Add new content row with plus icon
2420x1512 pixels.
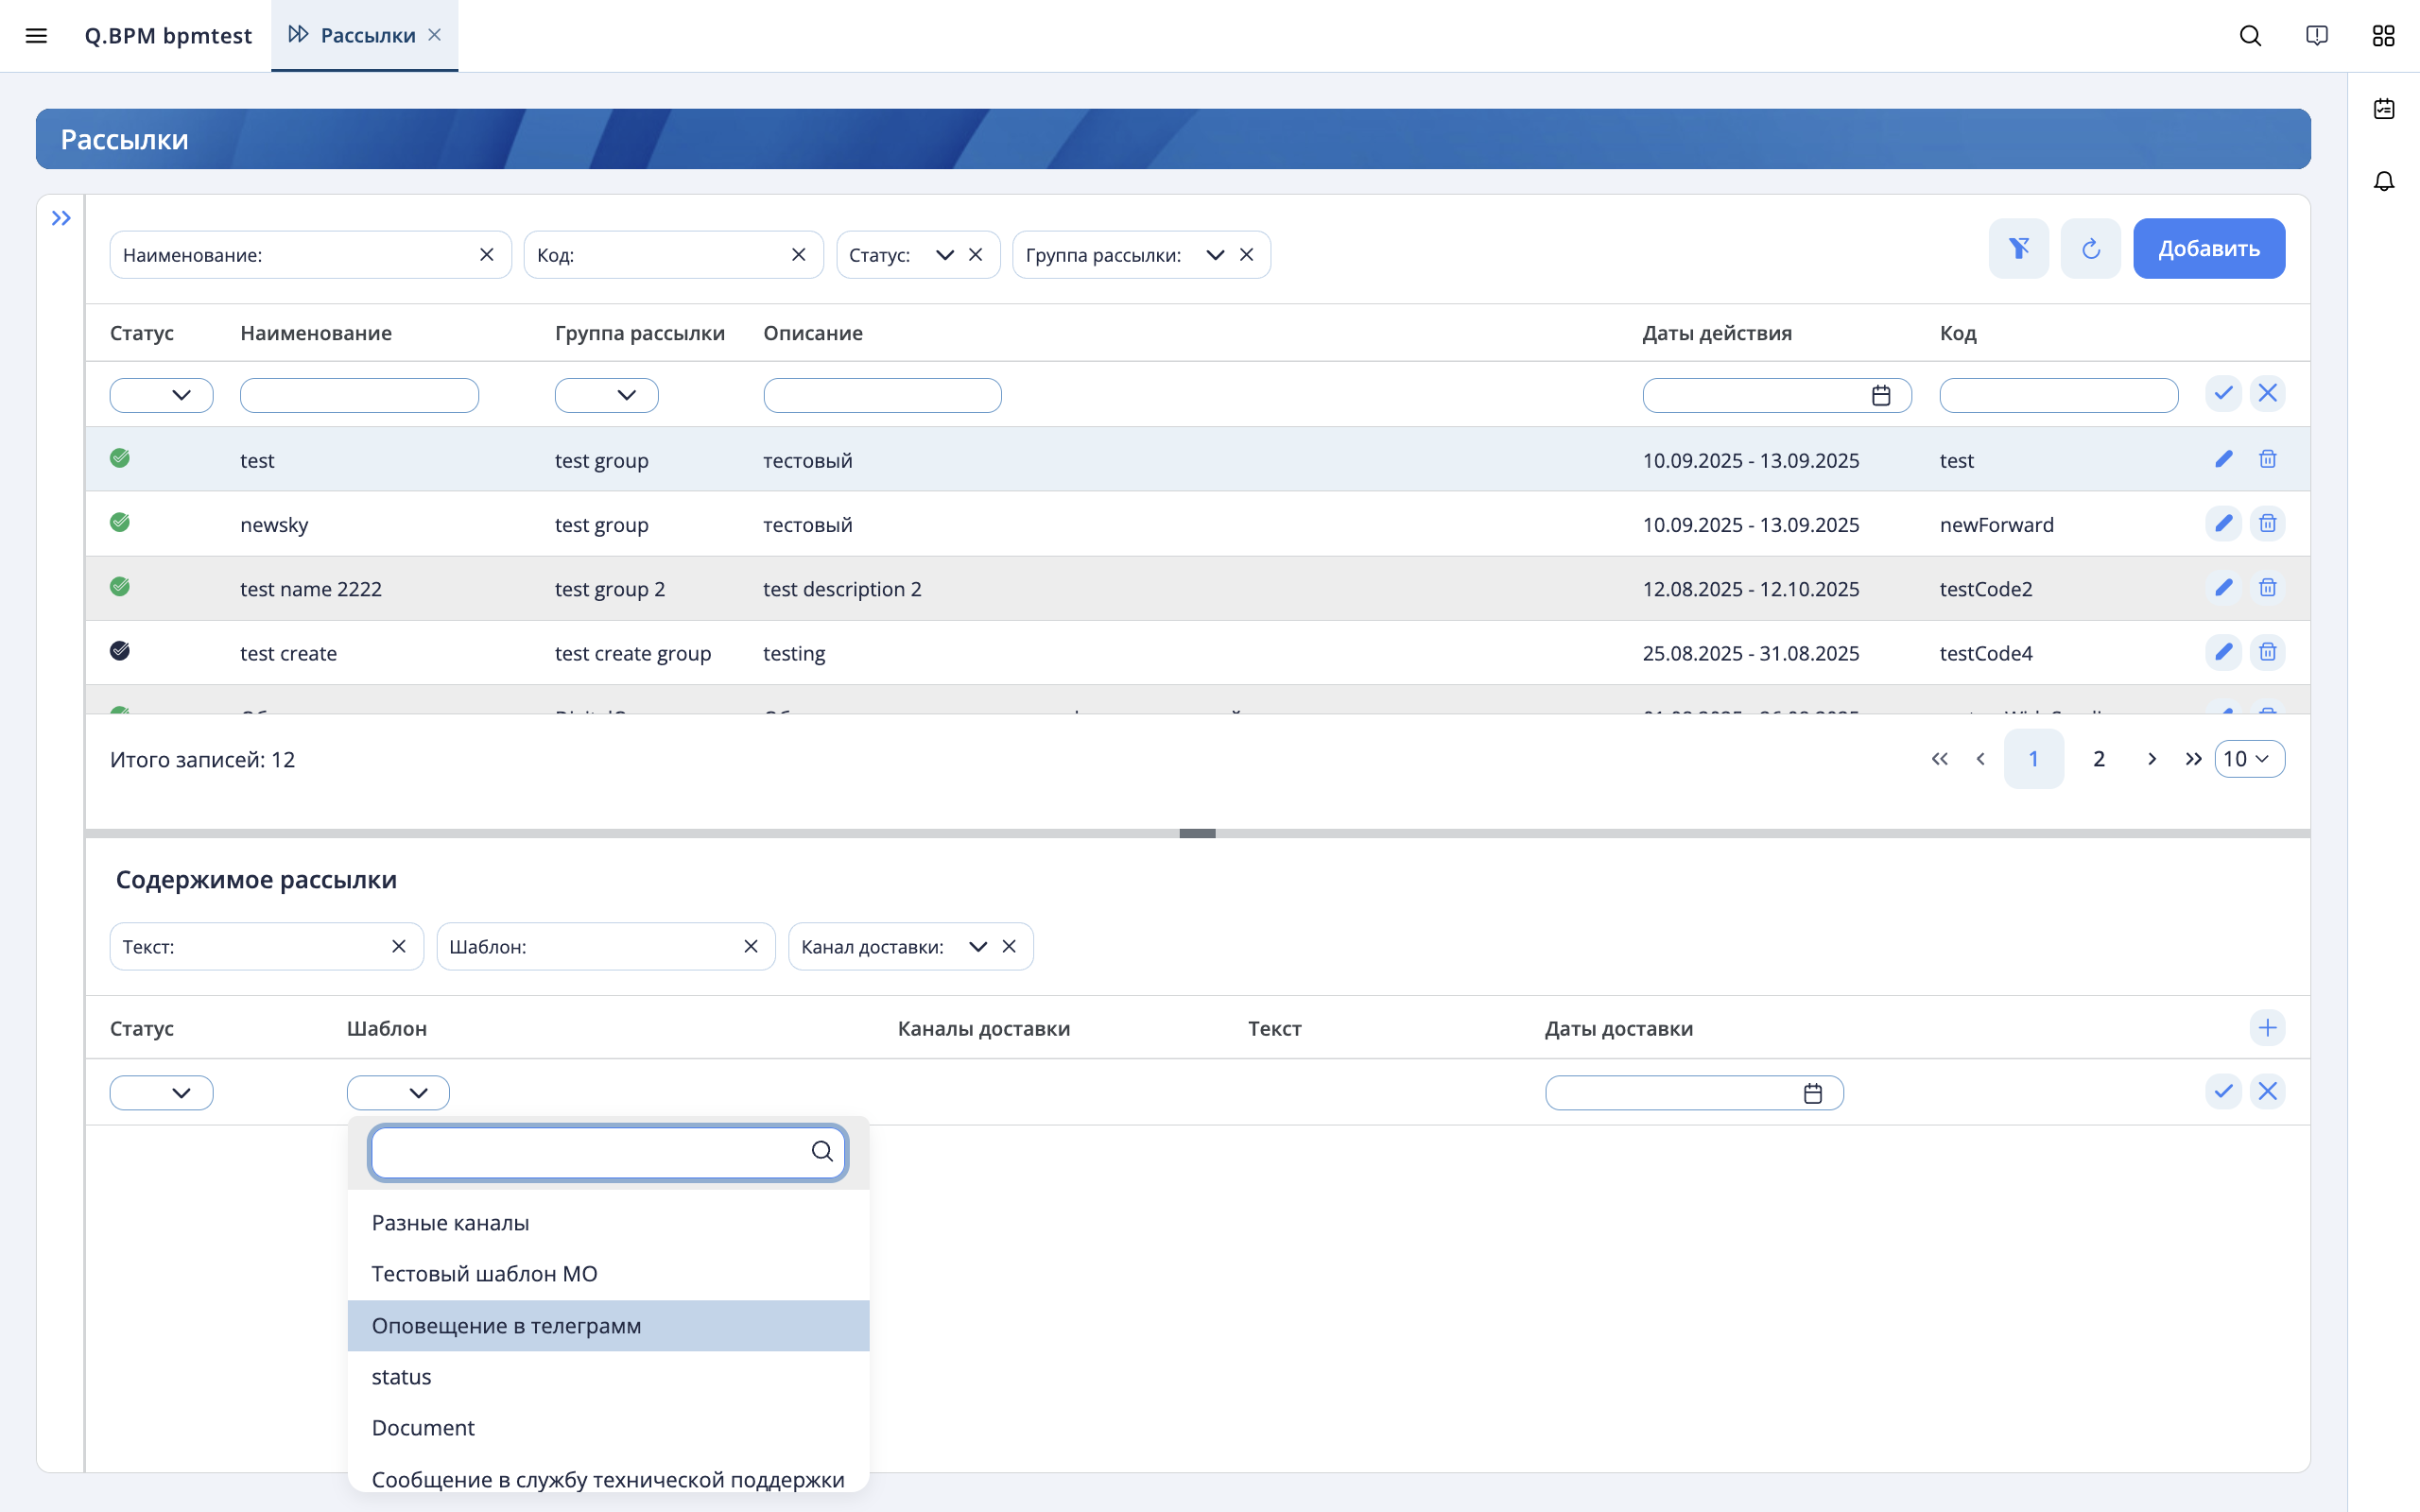2267,1027
